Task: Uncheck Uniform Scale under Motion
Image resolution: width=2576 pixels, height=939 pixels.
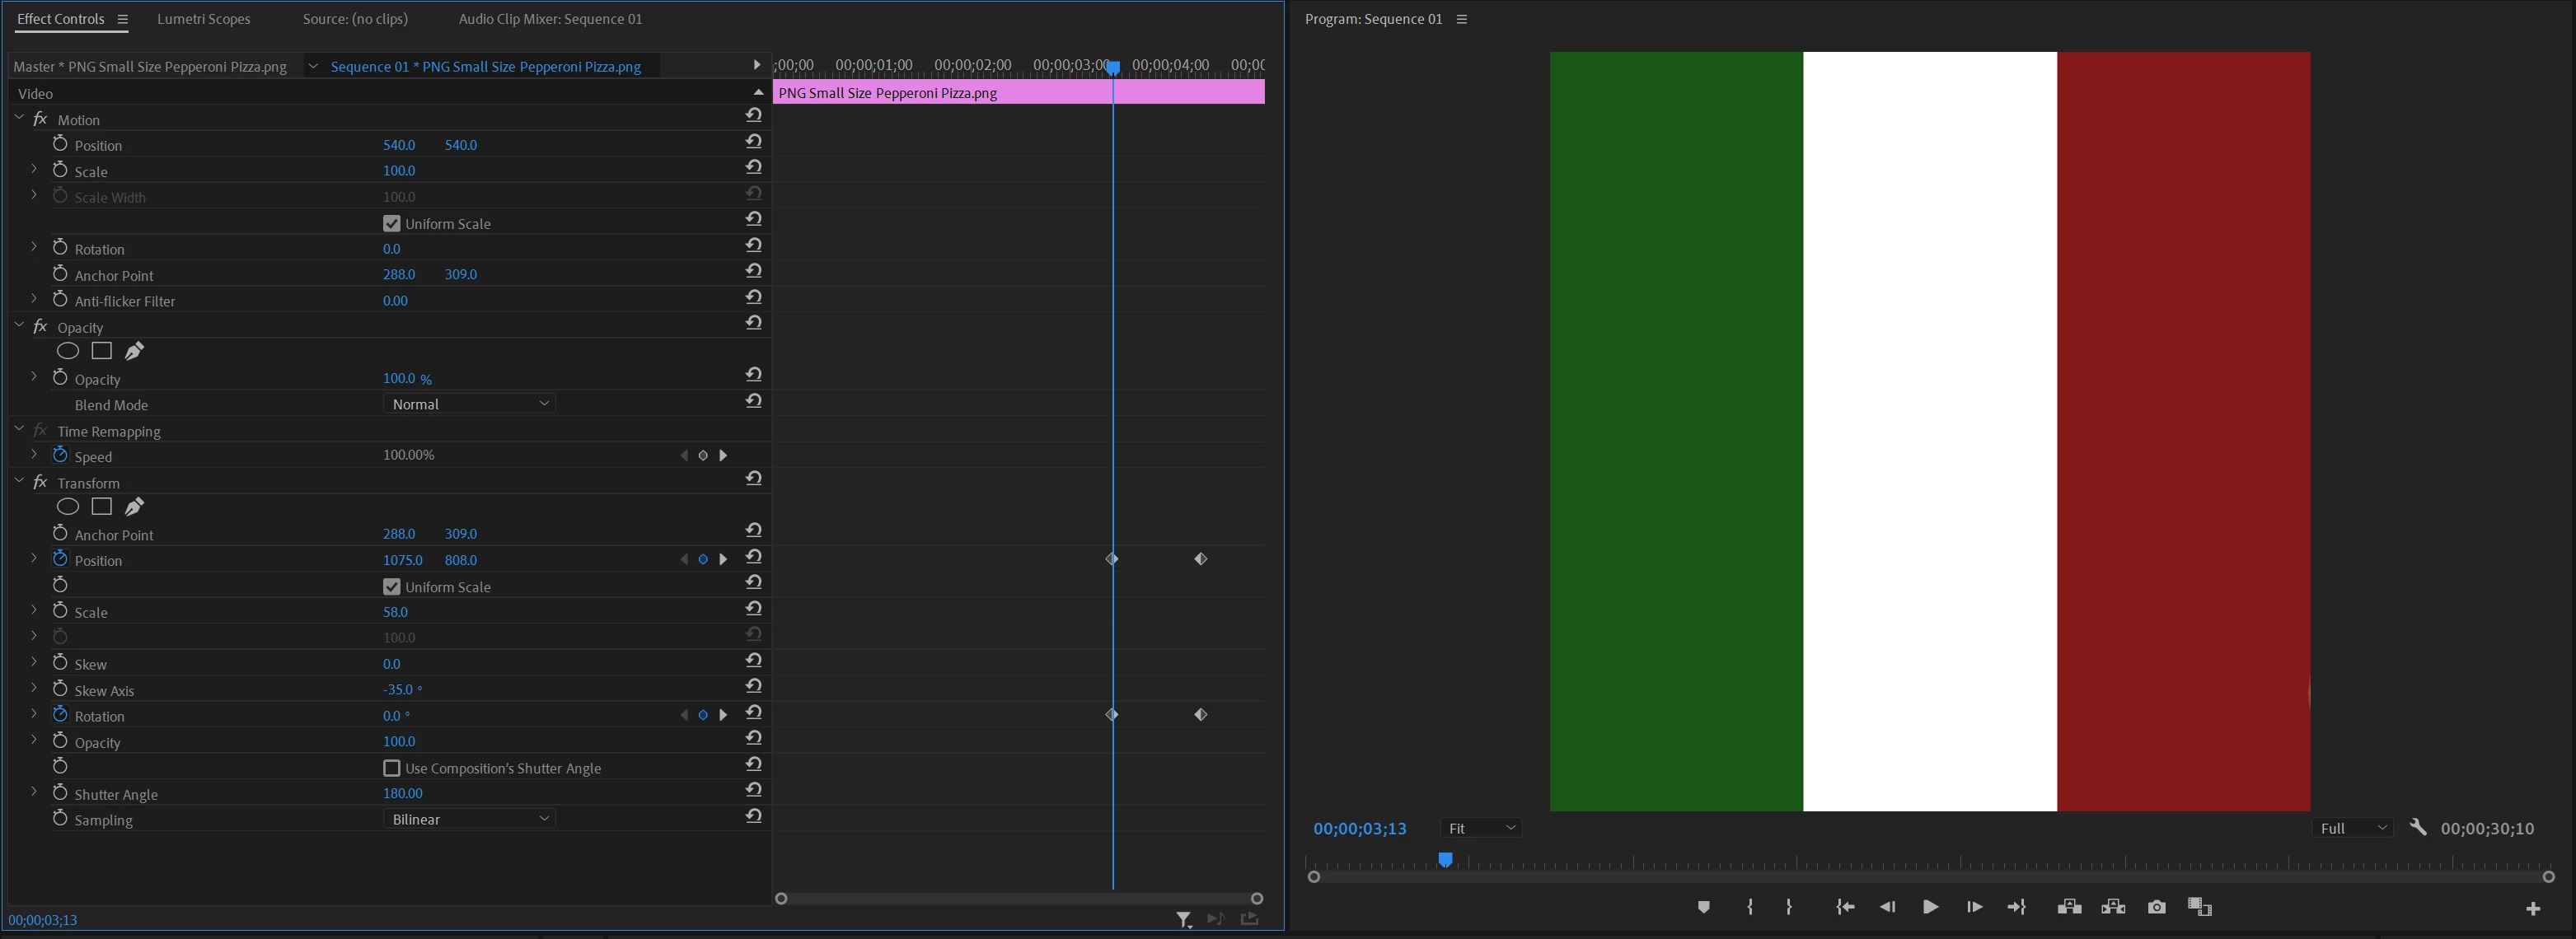Action: coord(392,223)
